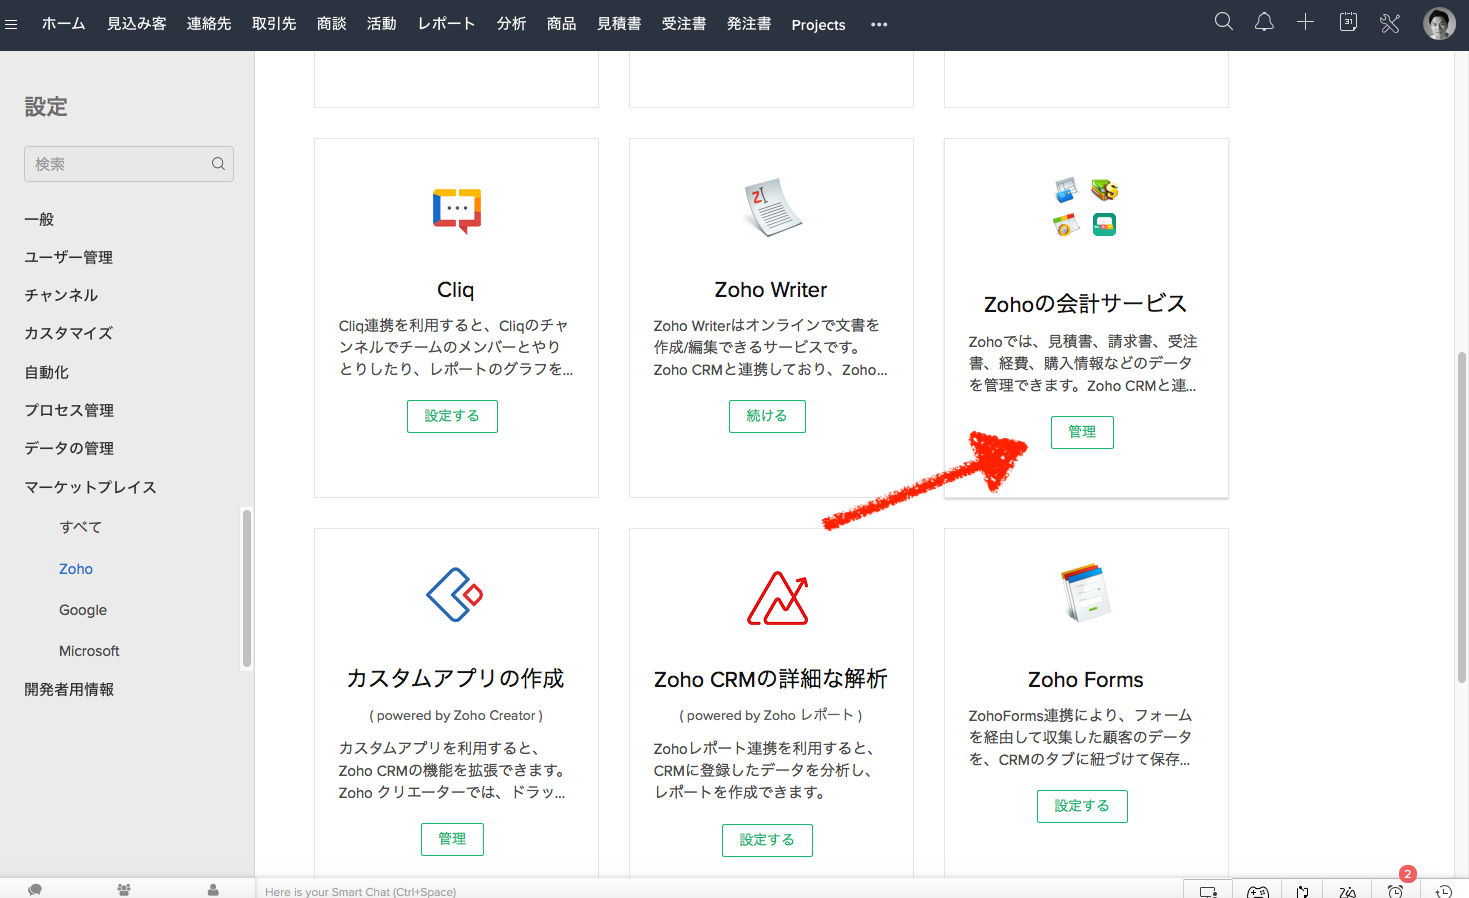Click the Cliq chat logo
Screen dimensions: 1469x898
457,211
